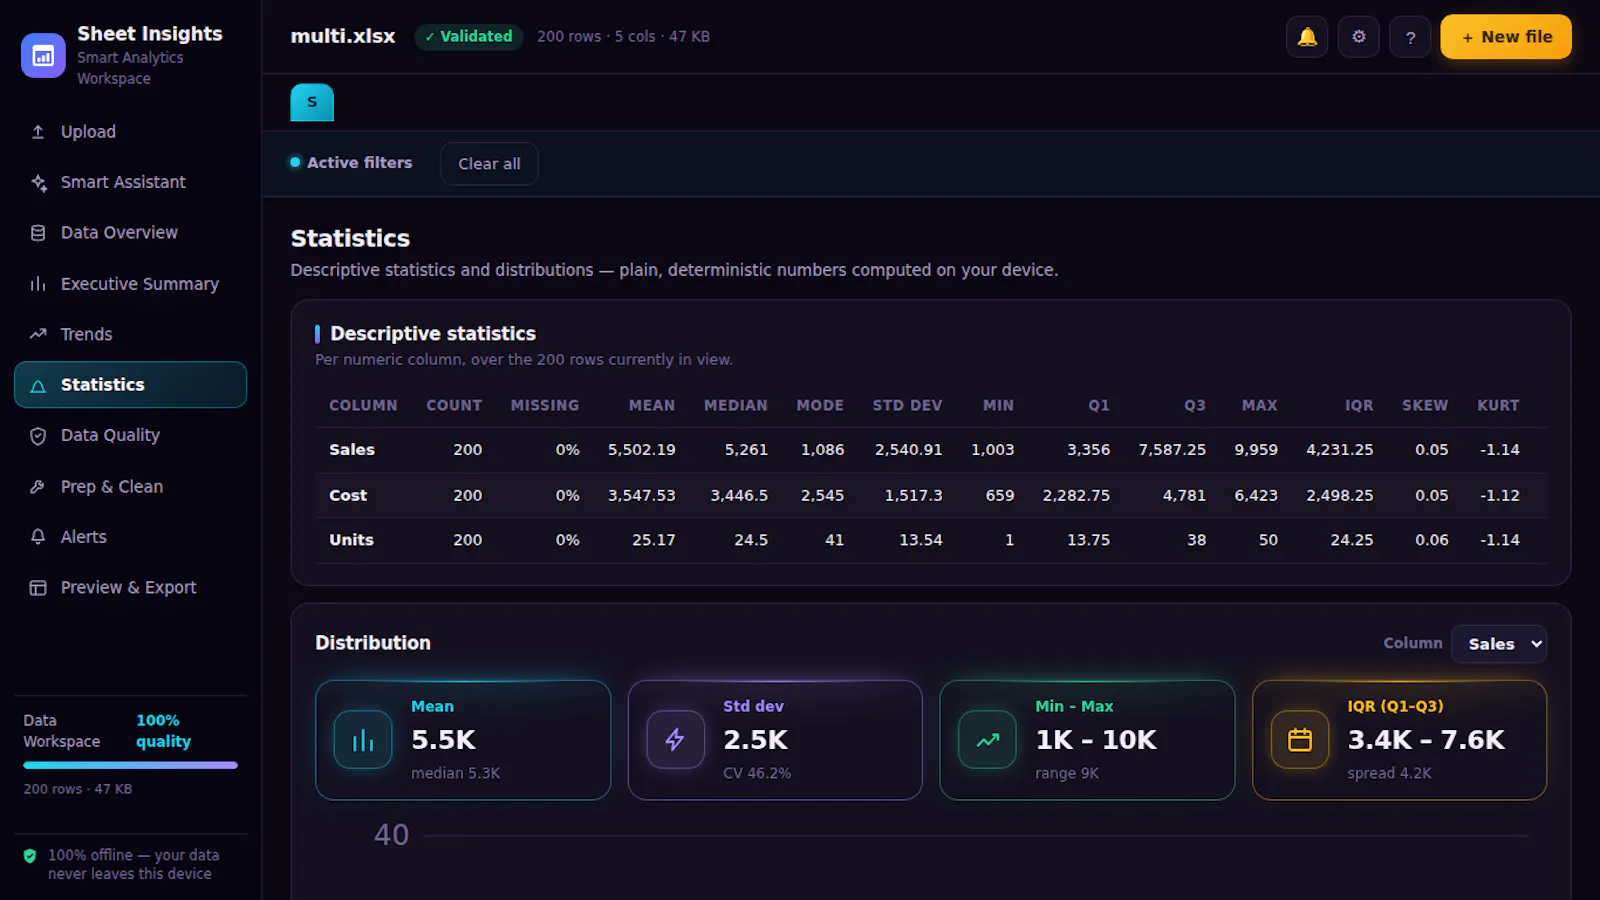
Task: Click the Mean 5.5K stat card
Action: coord(463,740)
